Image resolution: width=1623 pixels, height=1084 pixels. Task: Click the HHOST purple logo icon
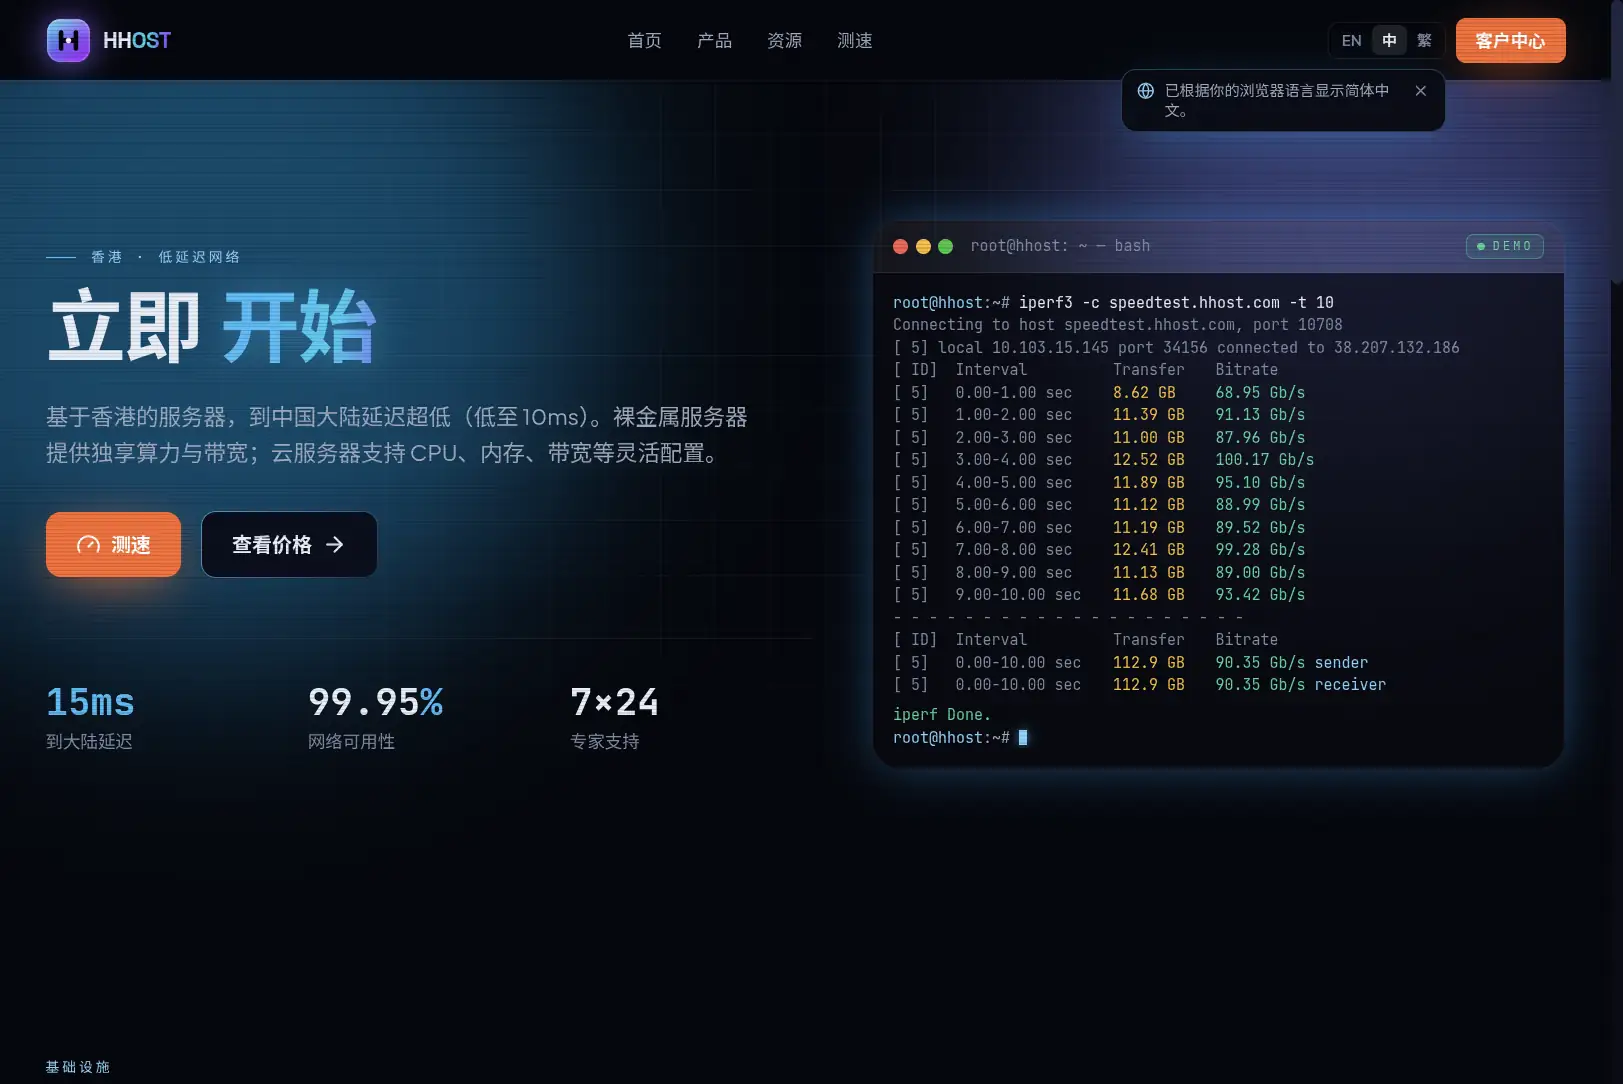(68, 40)
